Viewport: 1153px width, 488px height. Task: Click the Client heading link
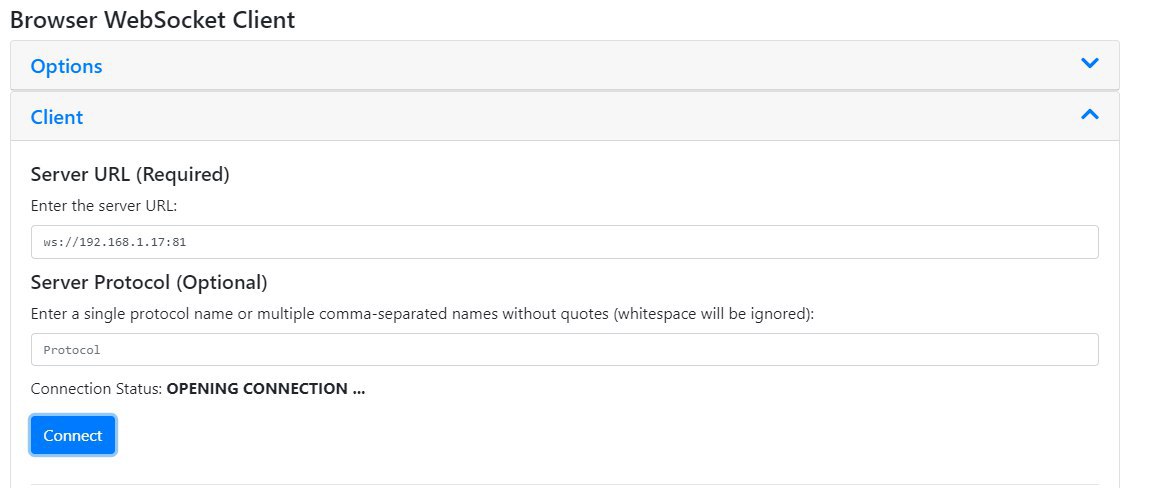(x=57, y=117)
